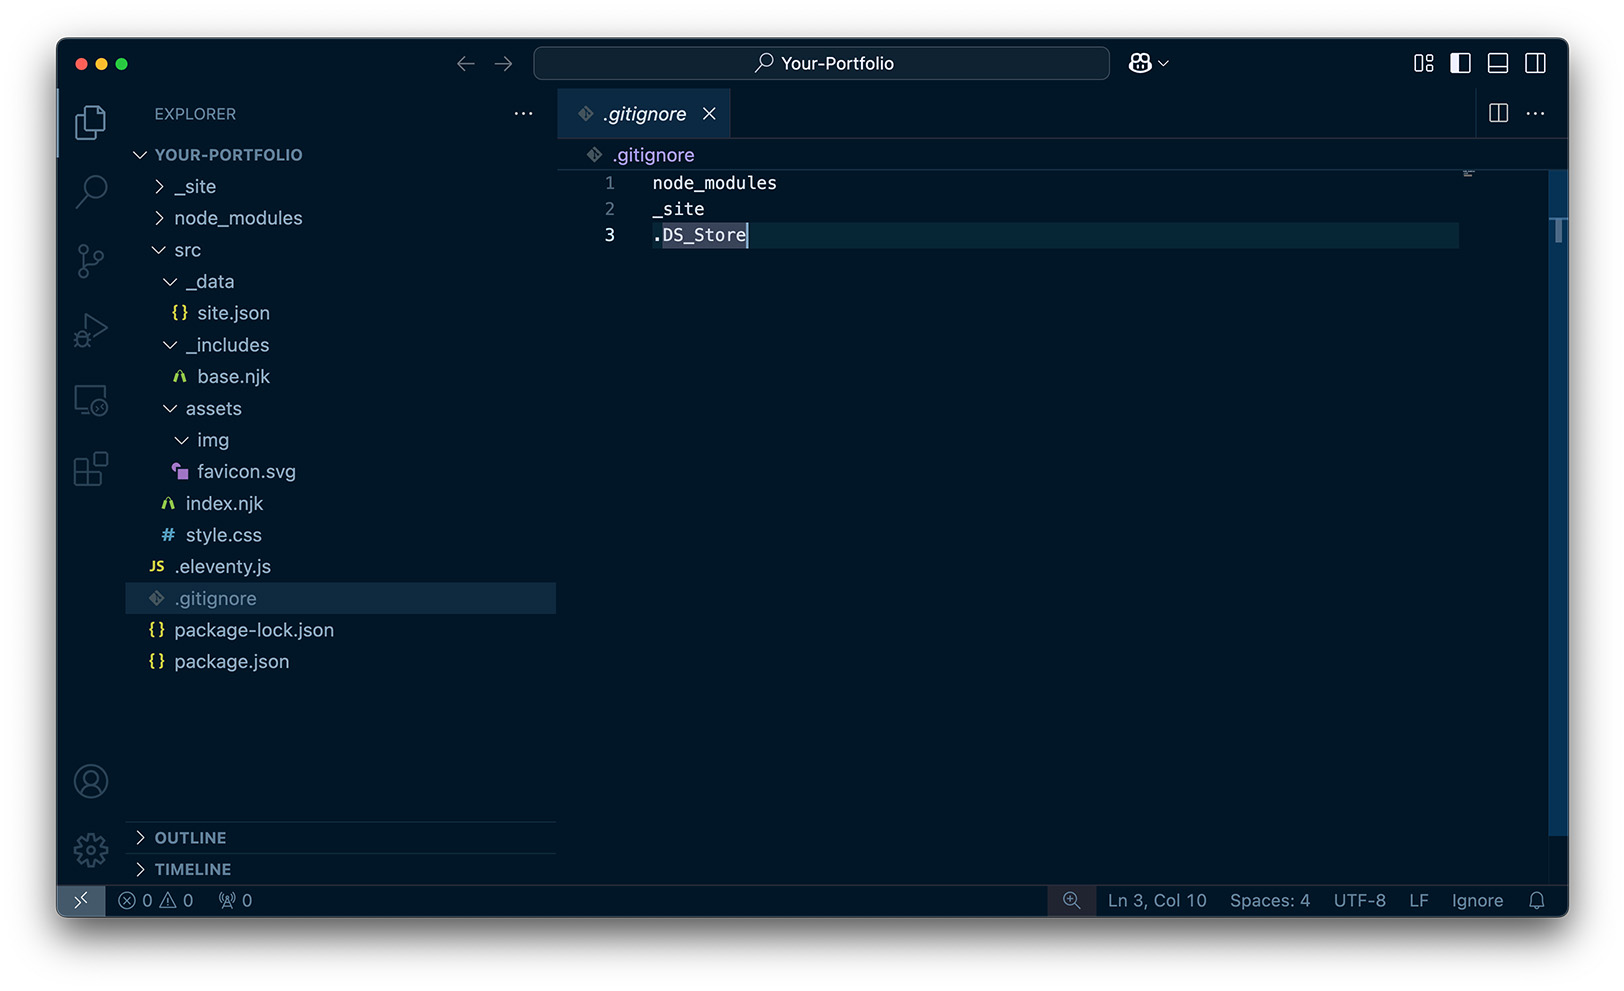
Task: Click the minimap preview
Action: click(x=1468, y=174)
